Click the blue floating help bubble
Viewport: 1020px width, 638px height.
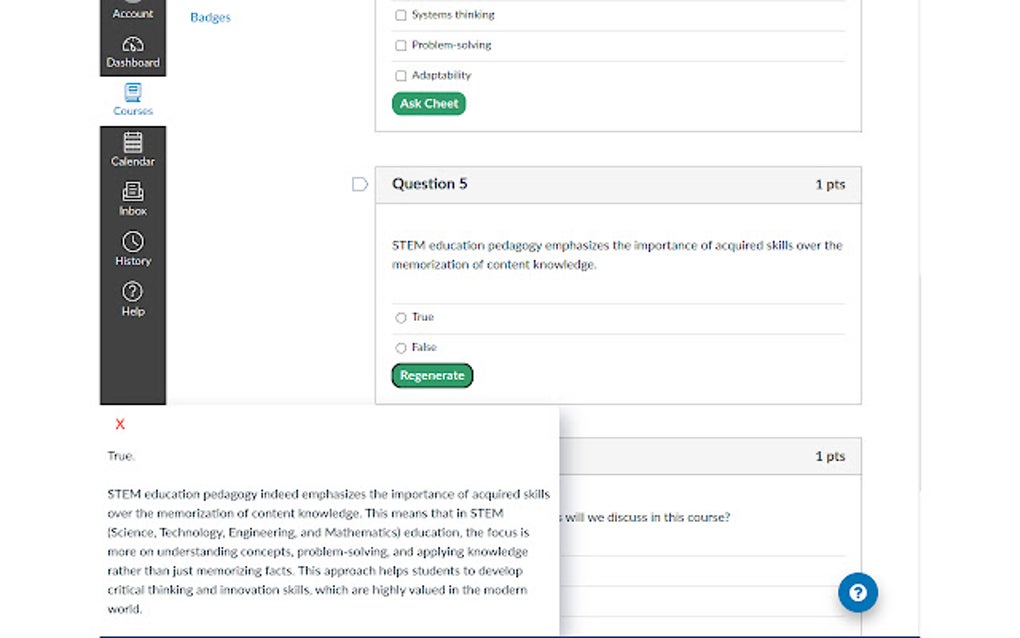(x=857, y=592)
